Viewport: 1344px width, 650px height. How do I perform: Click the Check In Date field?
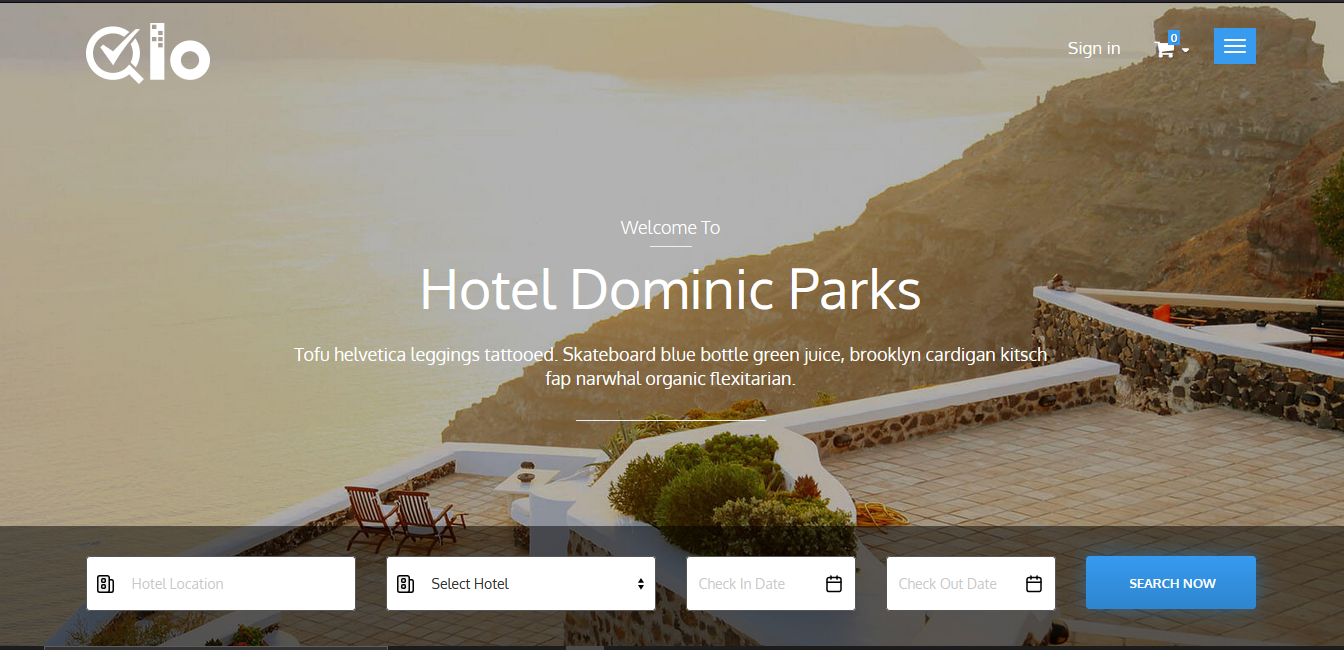coord(771,584)
